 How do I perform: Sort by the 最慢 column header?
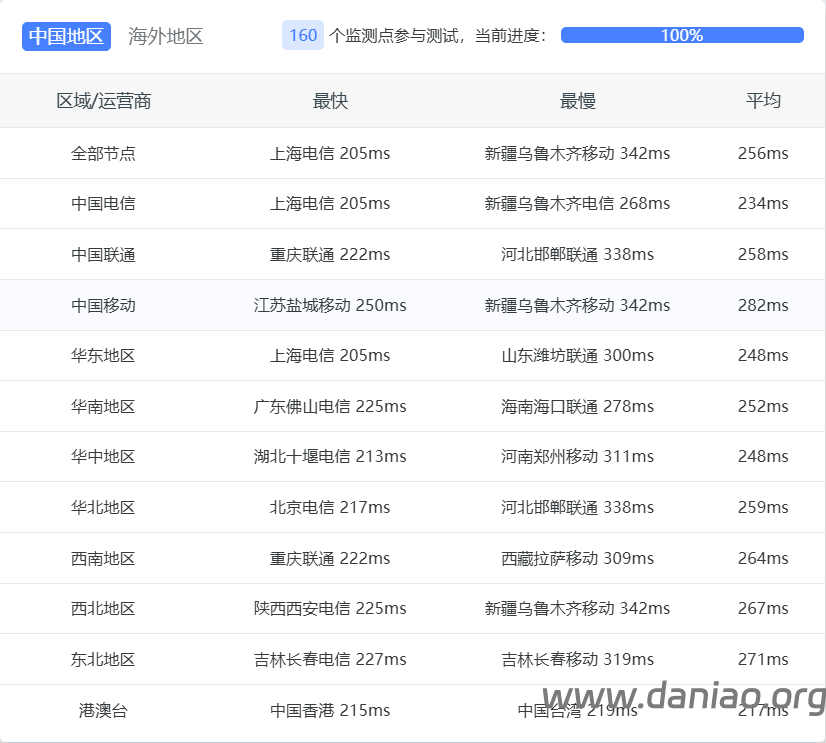point(577,101)
